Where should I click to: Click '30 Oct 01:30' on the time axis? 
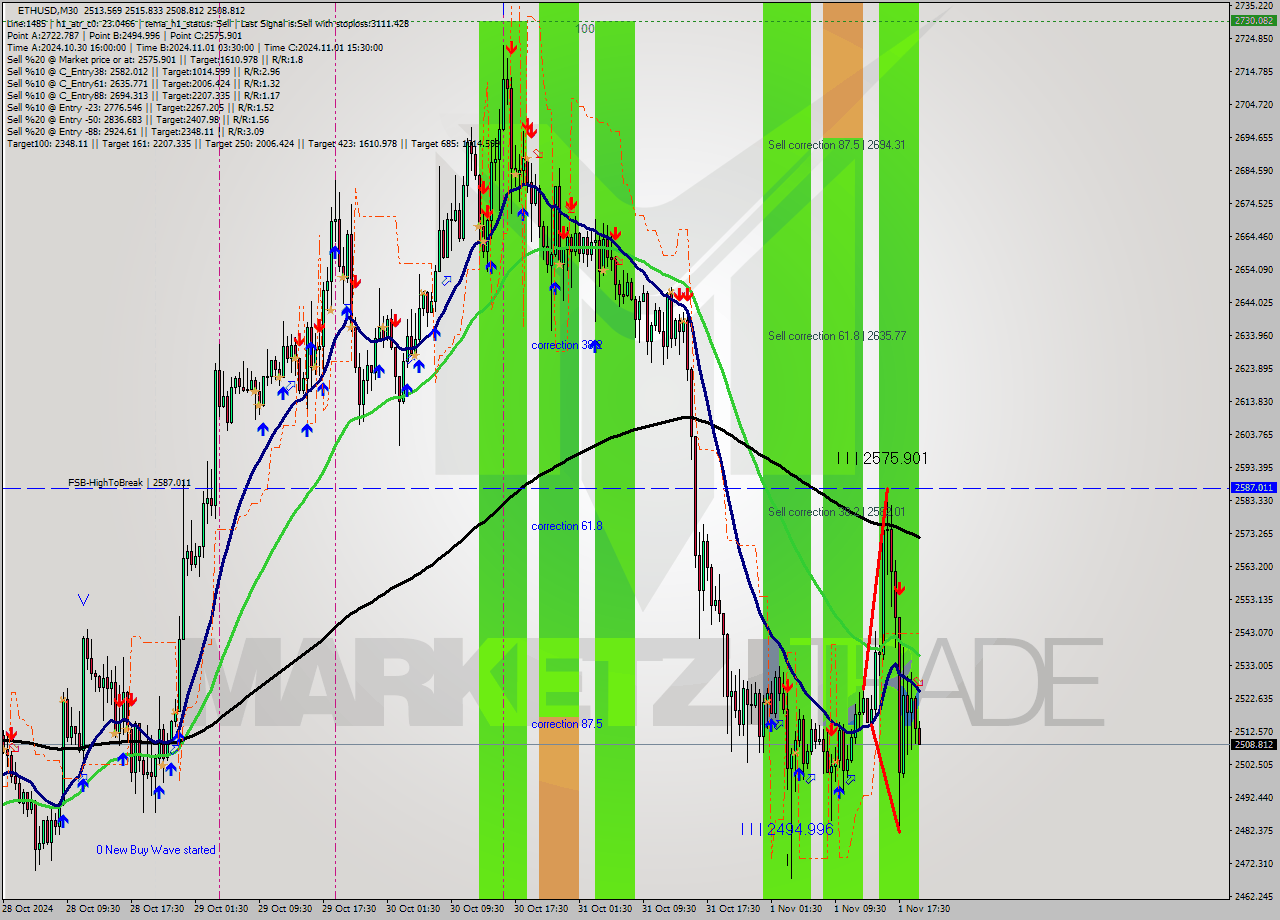point(412,909)
